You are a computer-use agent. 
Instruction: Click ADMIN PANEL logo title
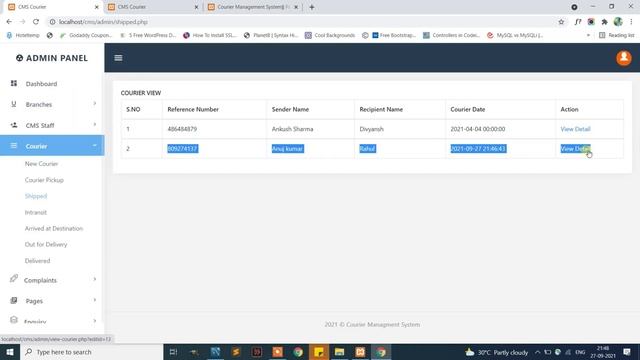[52, 58]
